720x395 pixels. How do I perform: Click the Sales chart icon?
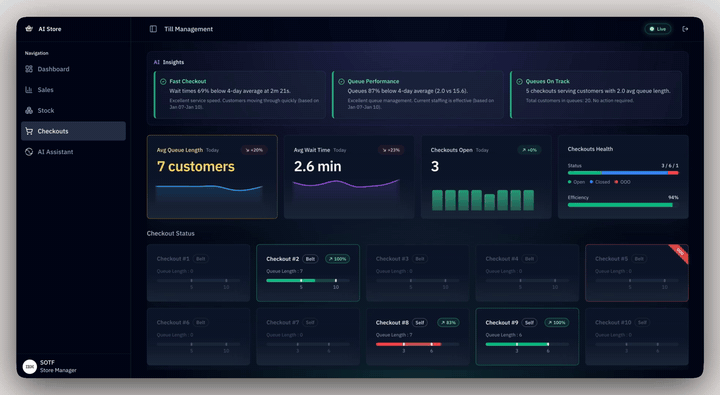(x=29, y=90)
